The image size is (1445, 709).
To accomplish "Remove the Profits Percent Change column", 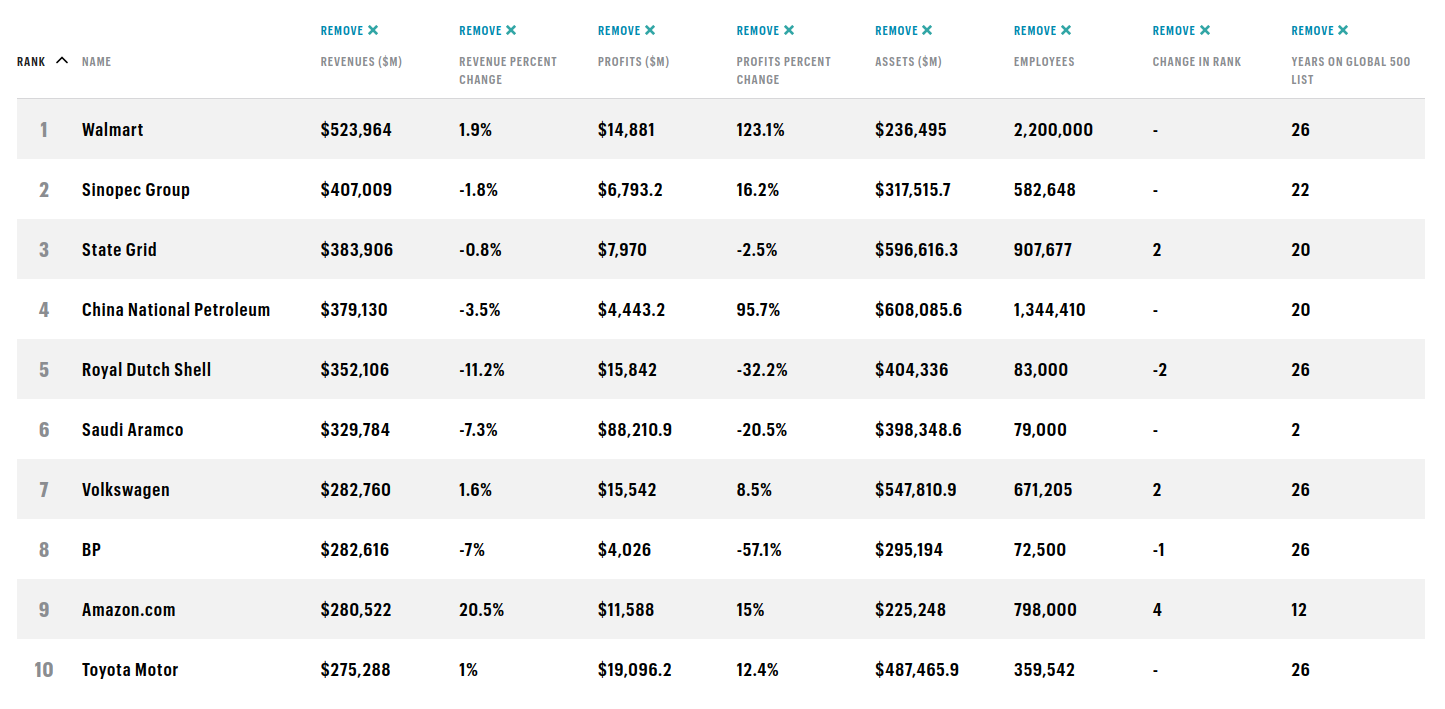I will coord(765,31).
